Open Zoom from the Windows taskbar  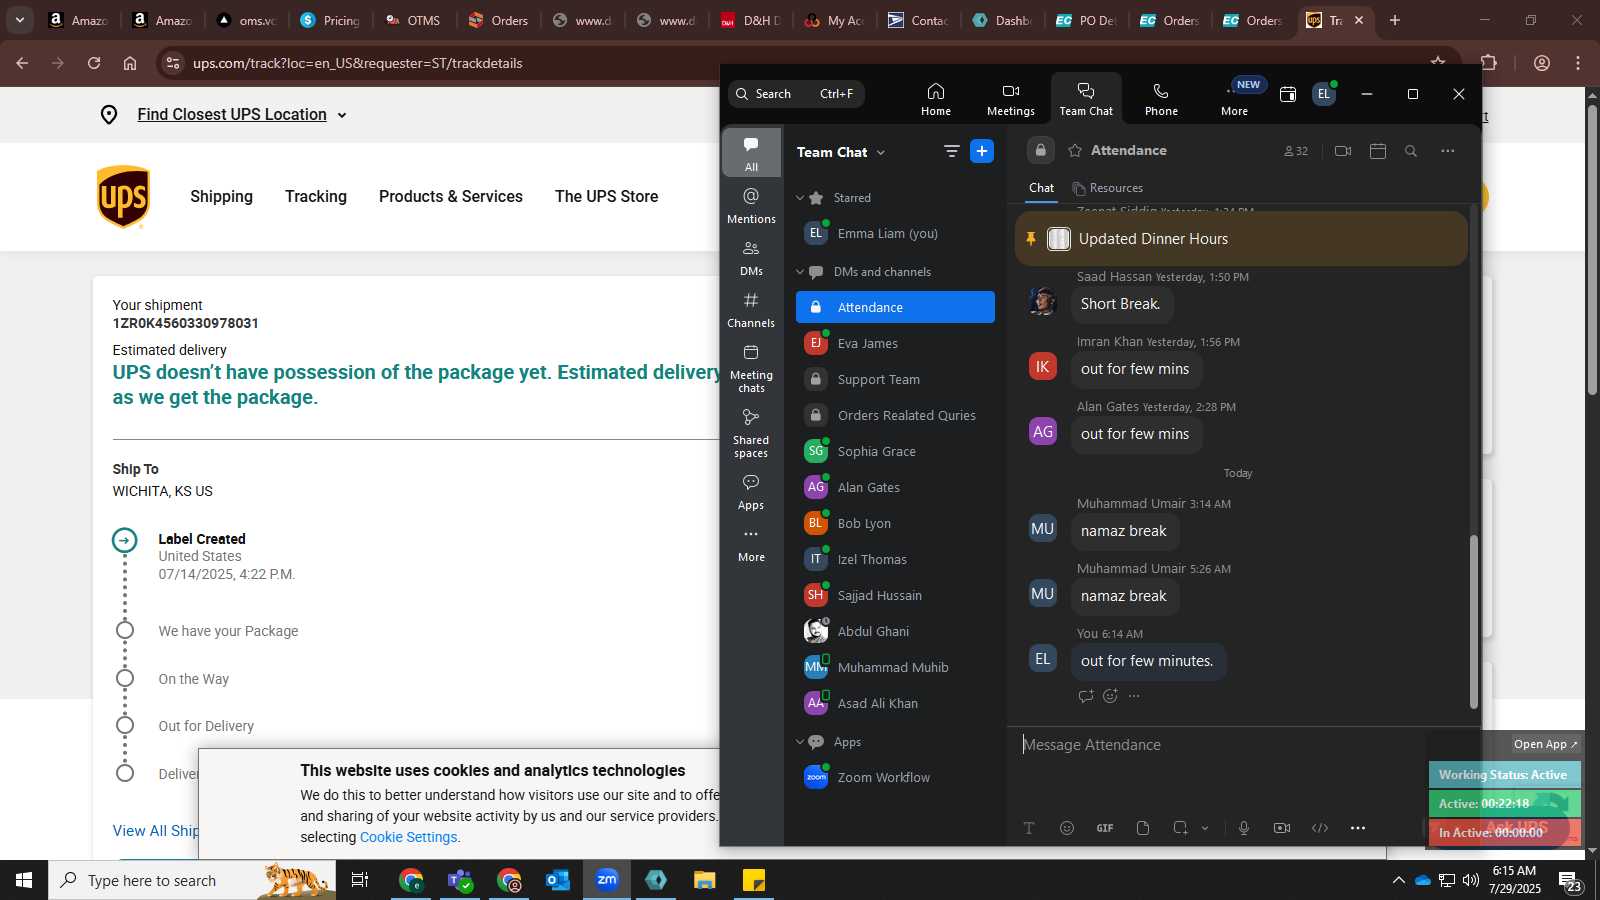pyautogui.click(x=607, y=880)
